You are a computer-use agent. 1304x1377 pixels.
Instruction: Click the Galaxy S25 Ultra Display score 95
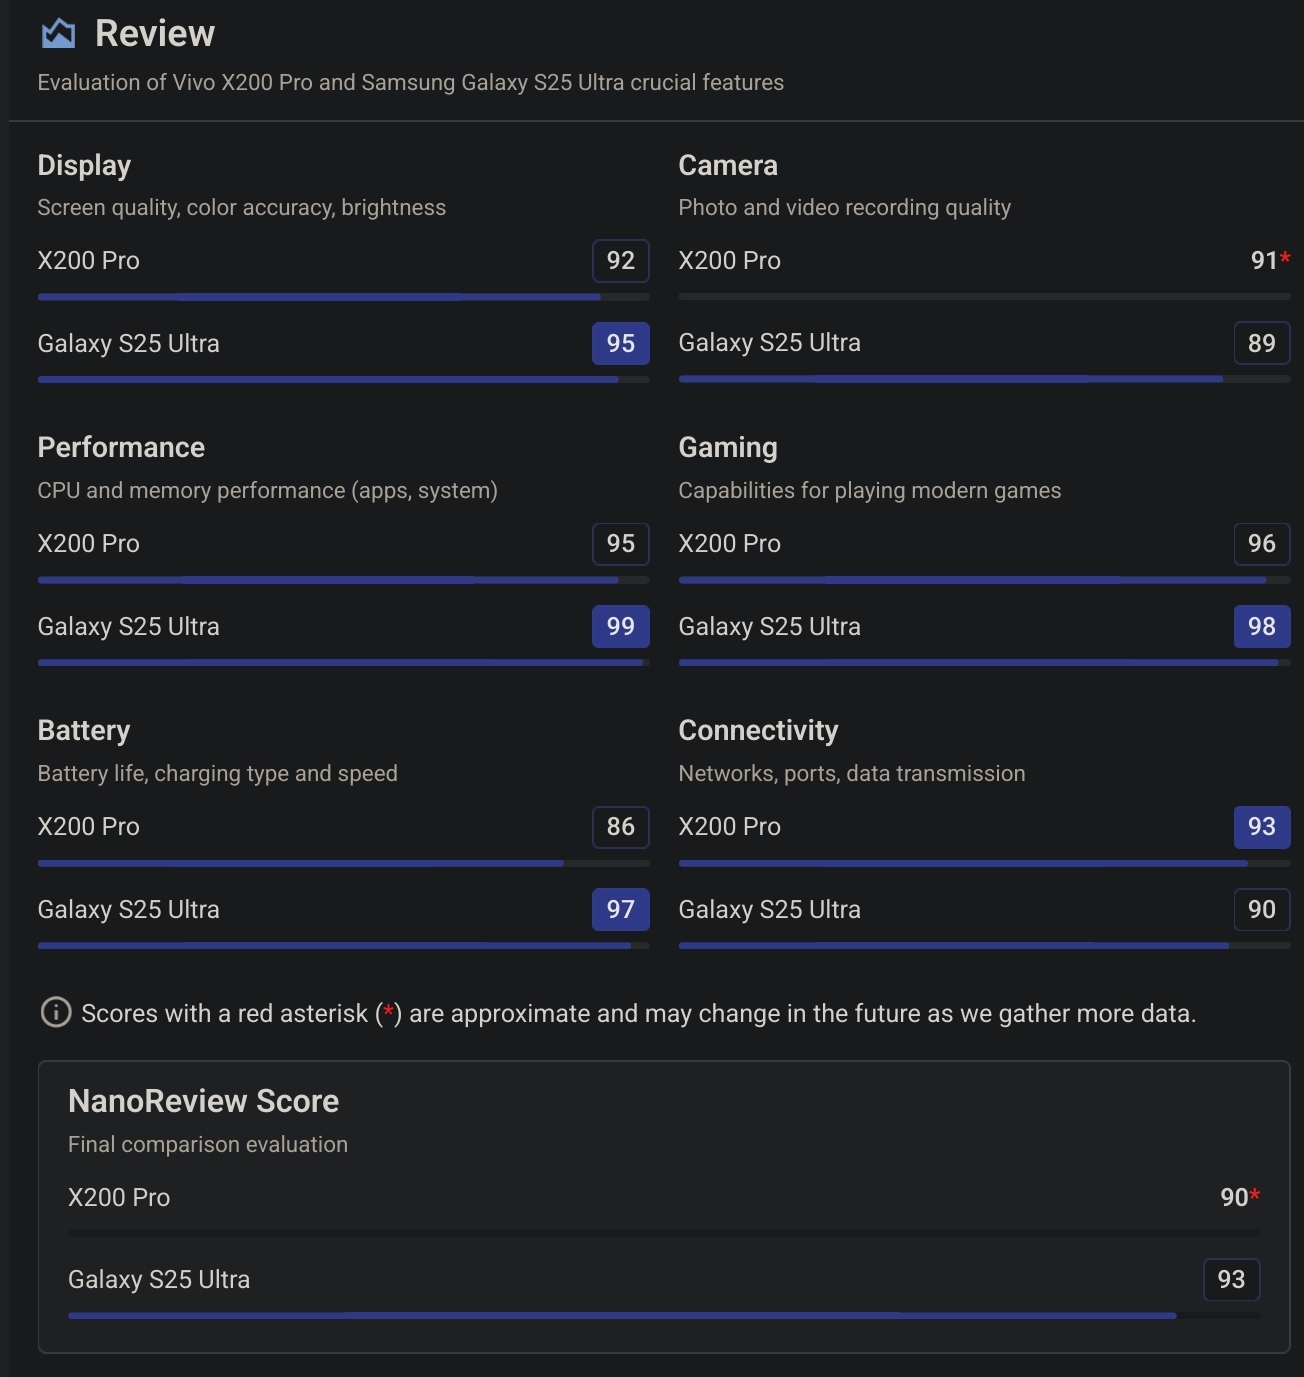point(620,344)
